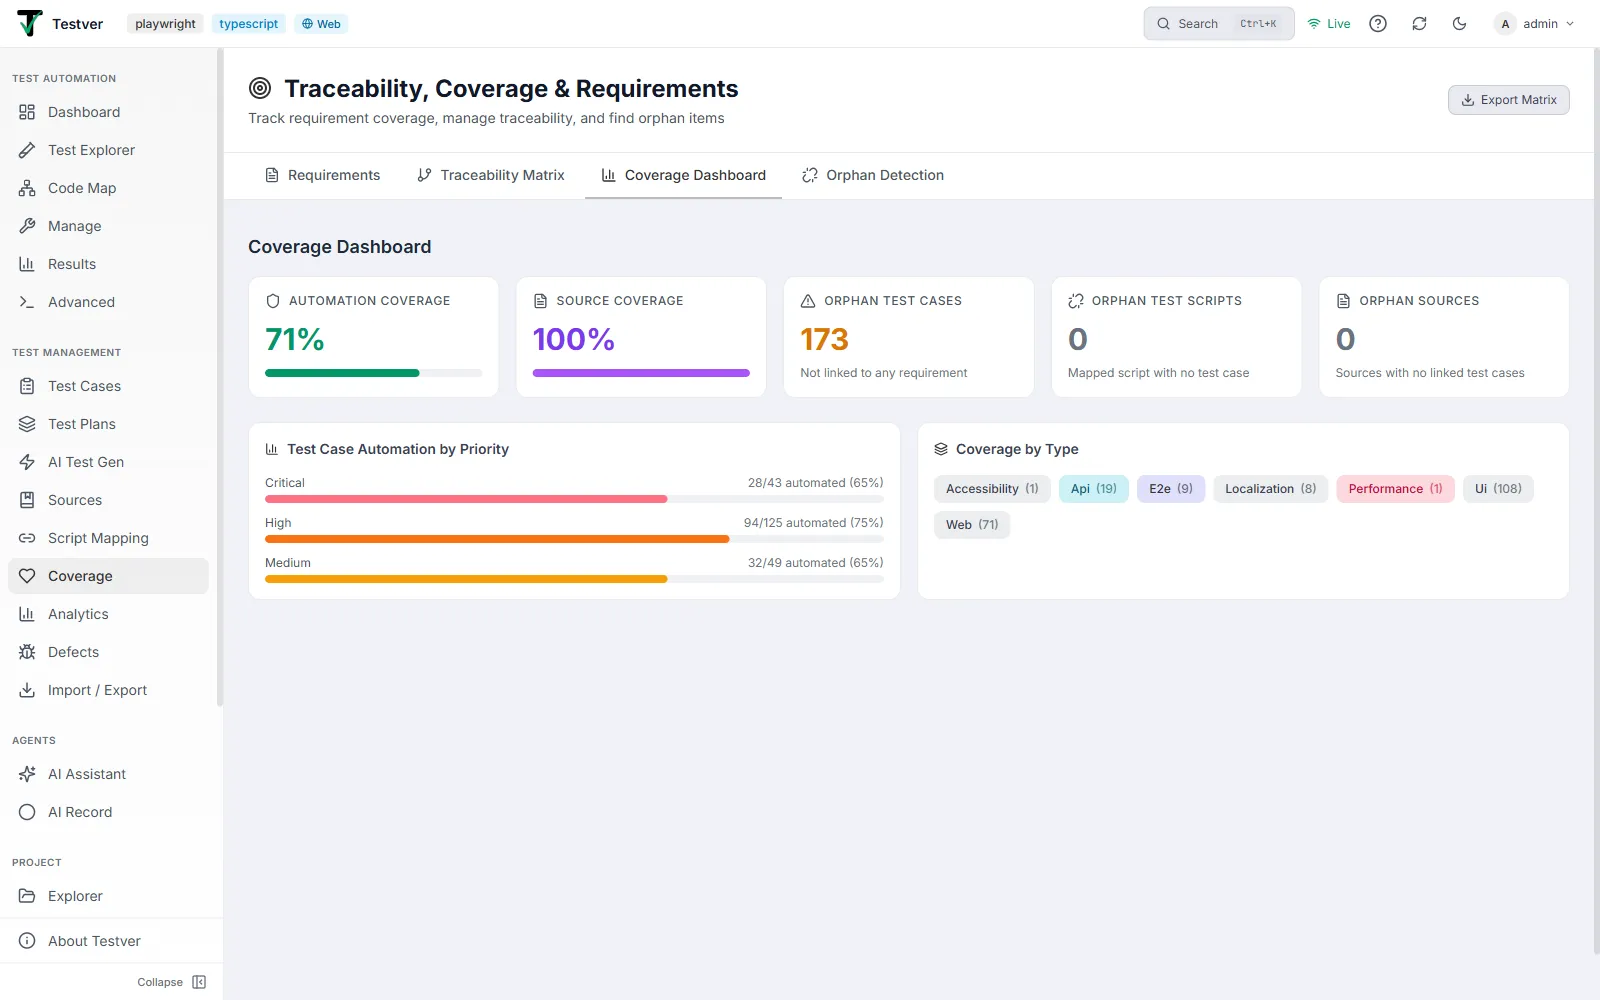Click the 100% source coverage value
The width and height of the screenshot is (1600, 1000).
pyautogui.click(x=574, y=340)
